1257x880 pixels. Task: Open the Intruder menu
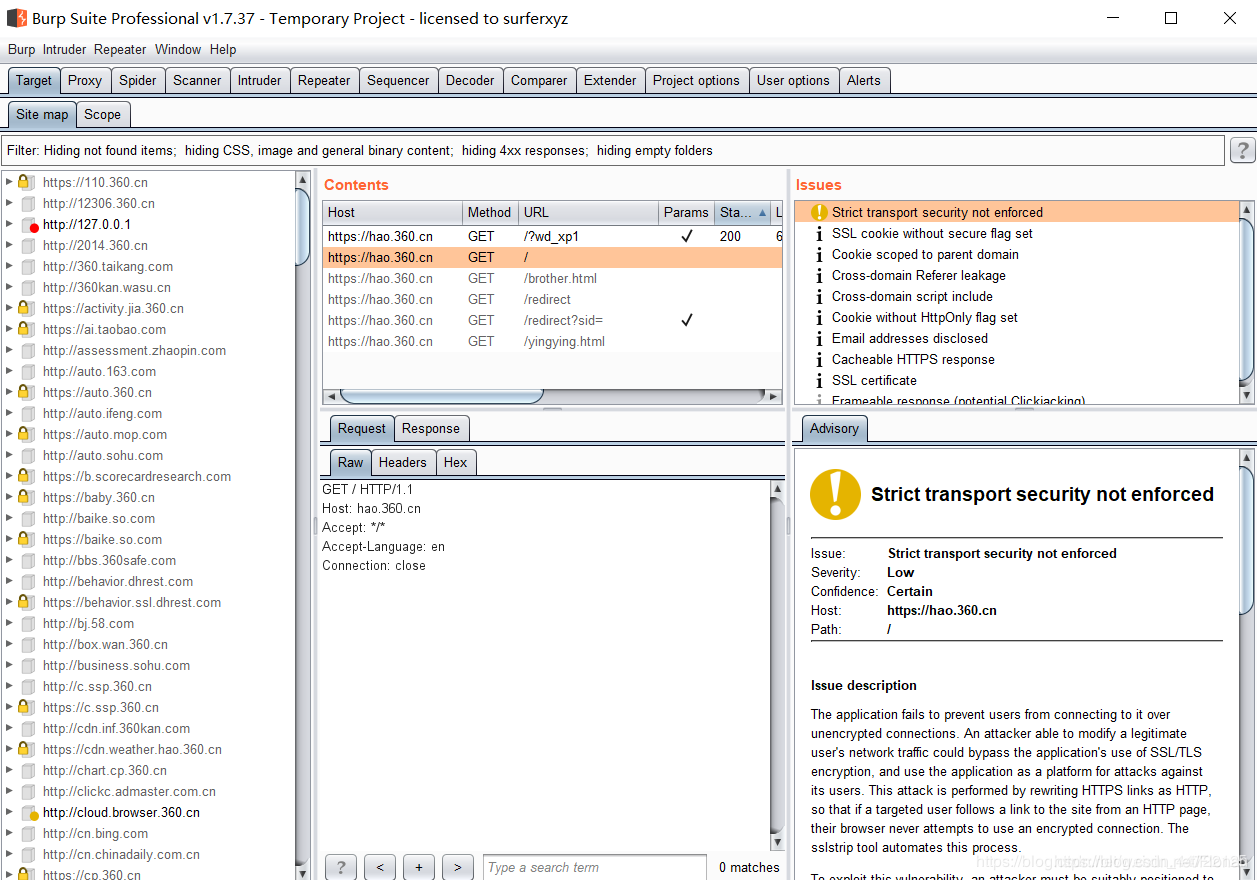(x=64, y=49)
